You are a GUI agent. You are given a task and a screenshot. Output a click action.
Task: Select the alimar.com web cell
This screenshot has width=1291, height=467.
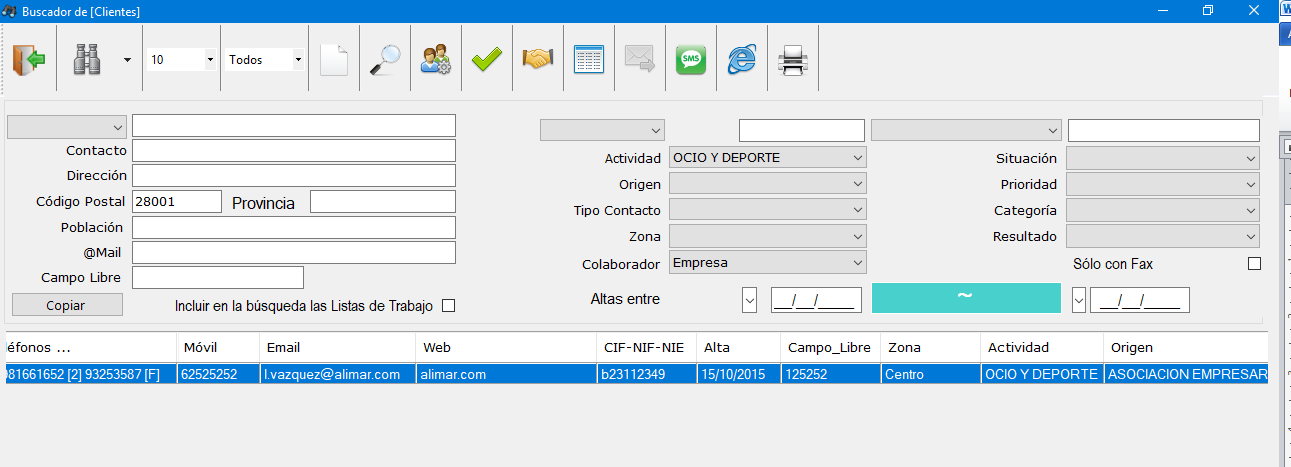pyautogui.click(x=505, y=374)
